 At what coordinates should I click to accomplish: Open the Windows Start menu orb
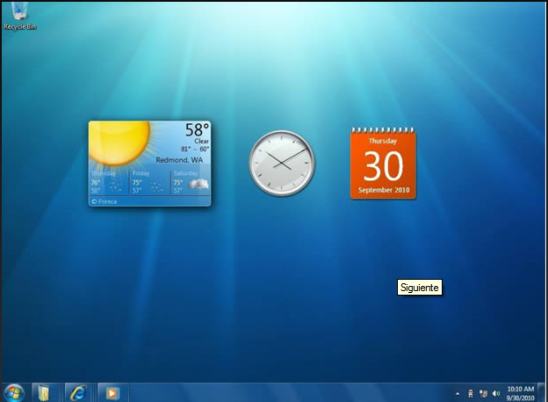tap(14, 393)
